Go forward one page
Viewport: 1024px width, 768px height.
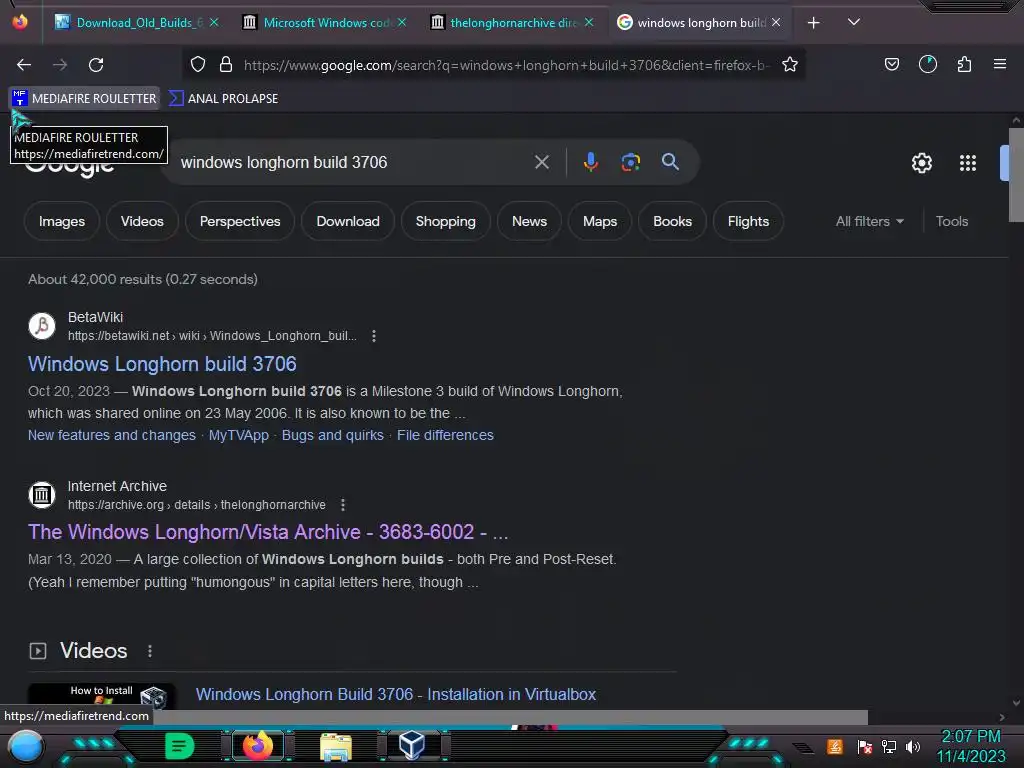(x=60, y=65)
